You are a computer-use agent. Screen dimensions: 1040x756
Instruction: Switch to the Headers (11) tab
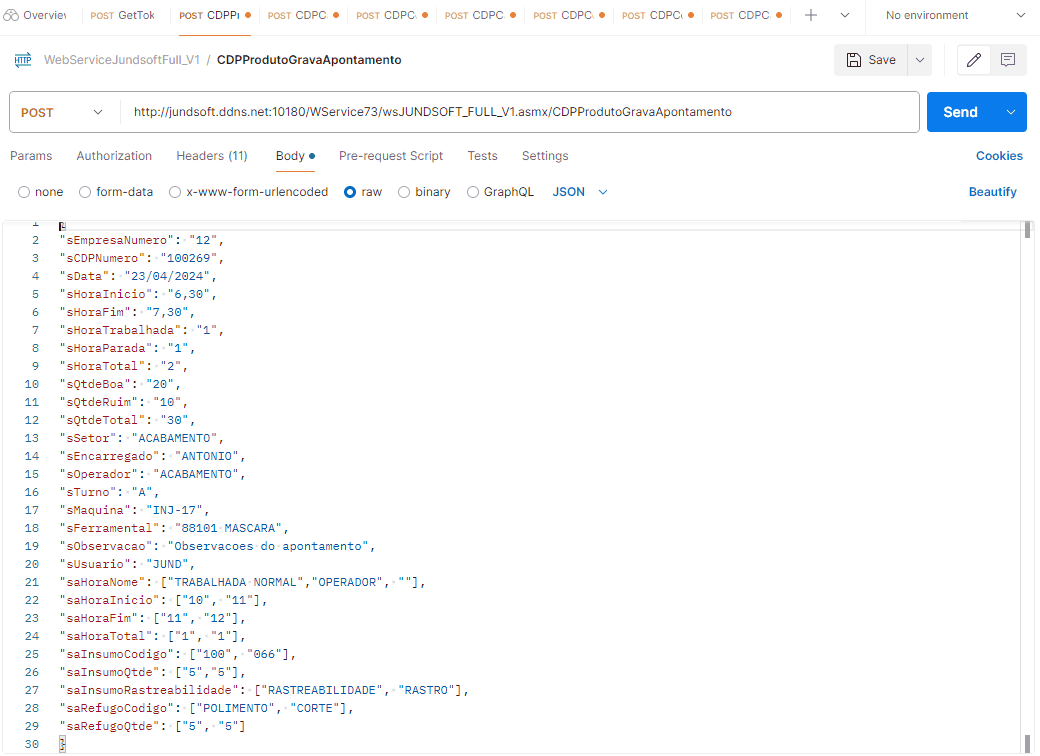point(212,156)
